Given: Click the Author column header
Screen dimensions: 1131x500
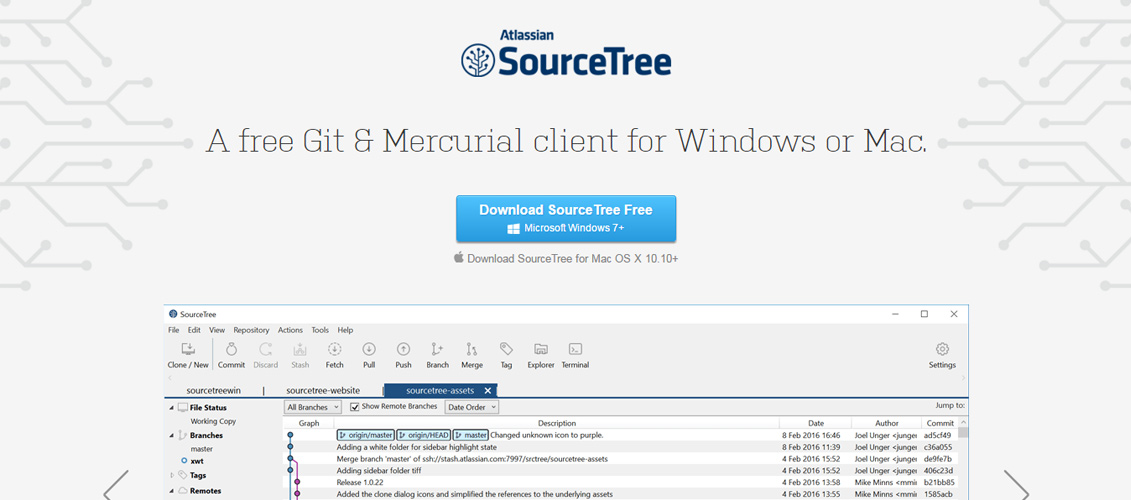Looking at the screenshot, I should (886, 424).
